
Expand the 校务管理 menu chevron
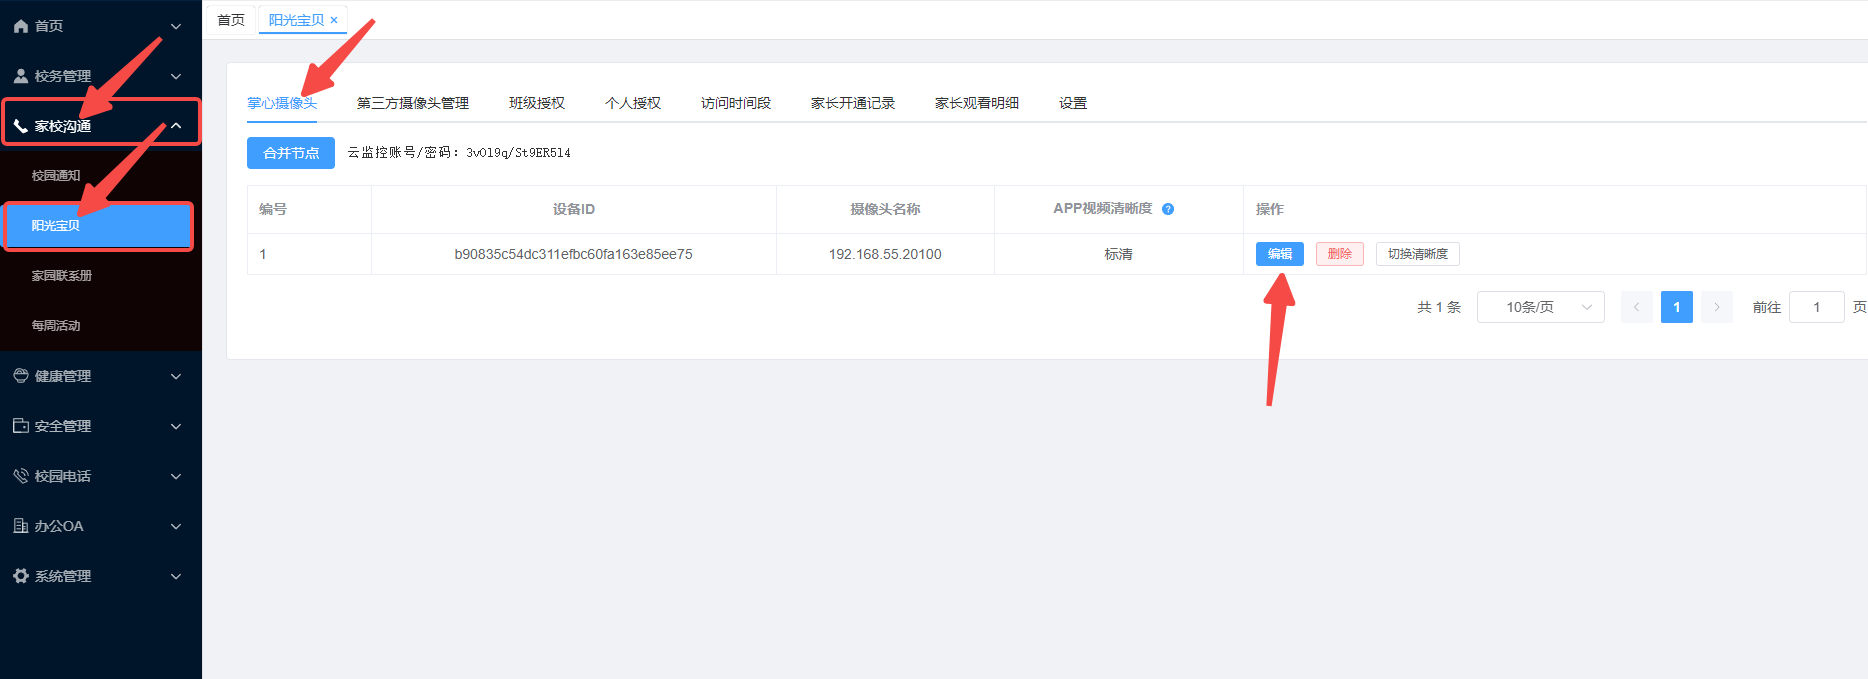(176, 76)
